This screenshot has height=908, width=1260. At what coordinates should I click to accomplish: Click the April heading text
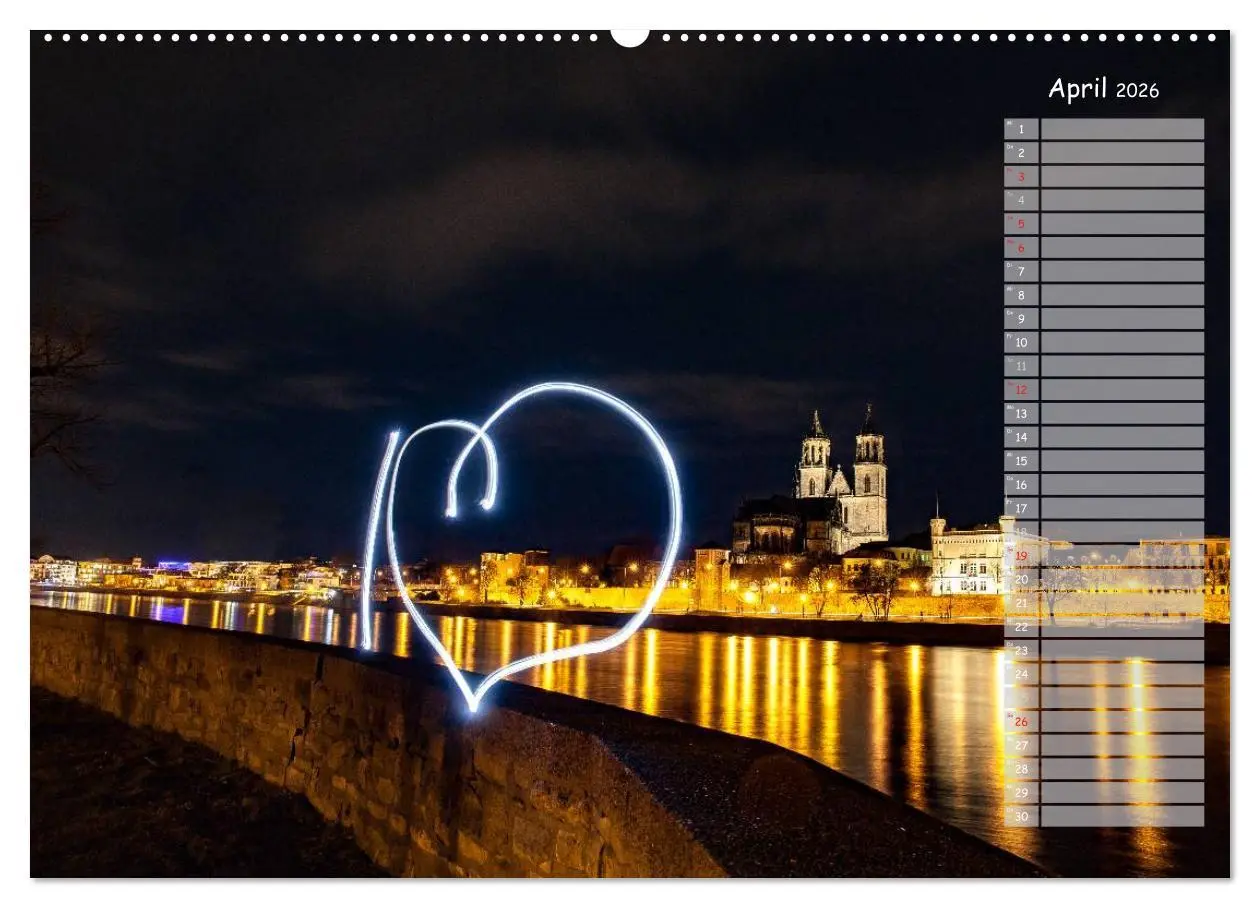click(x=1078, y=89)
